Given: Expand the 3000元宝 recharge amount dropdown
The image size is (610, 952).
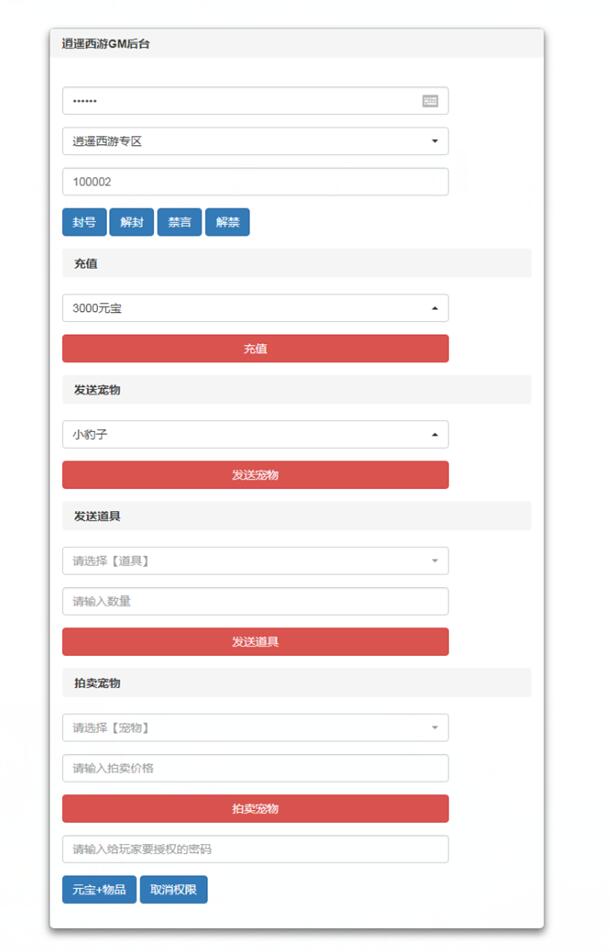Looking at the screenshot, I should [x=255, y=308].
